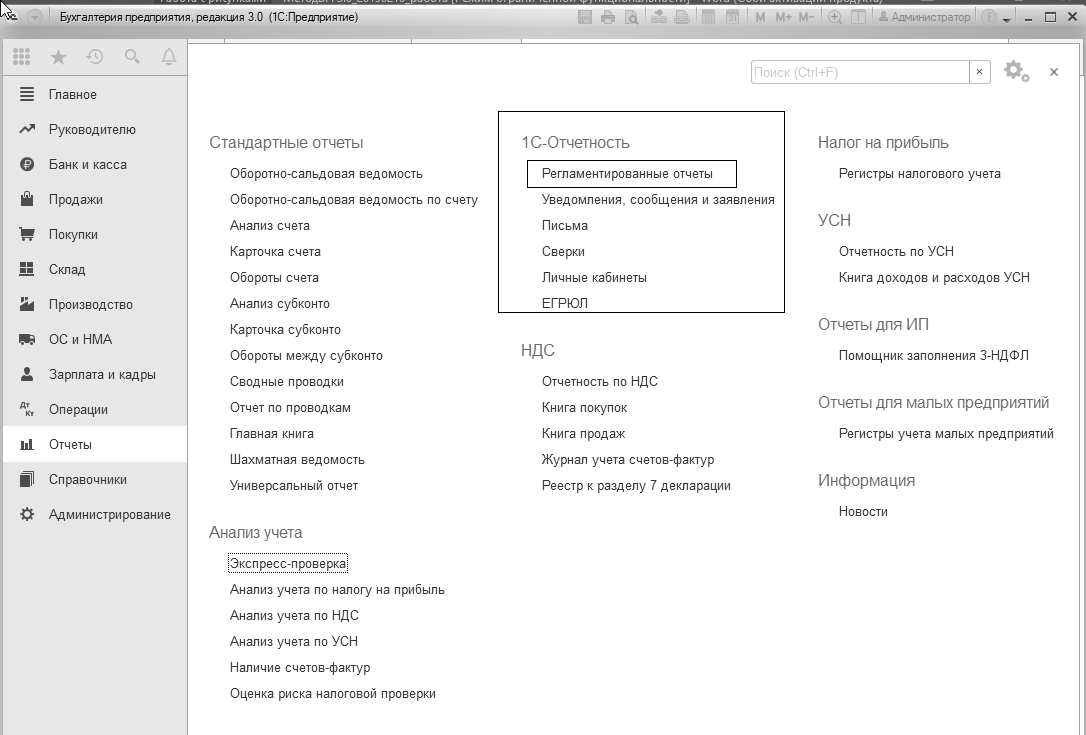
Task: Open Регистры учета малых предприятий
Action: [x=946, y=434]
